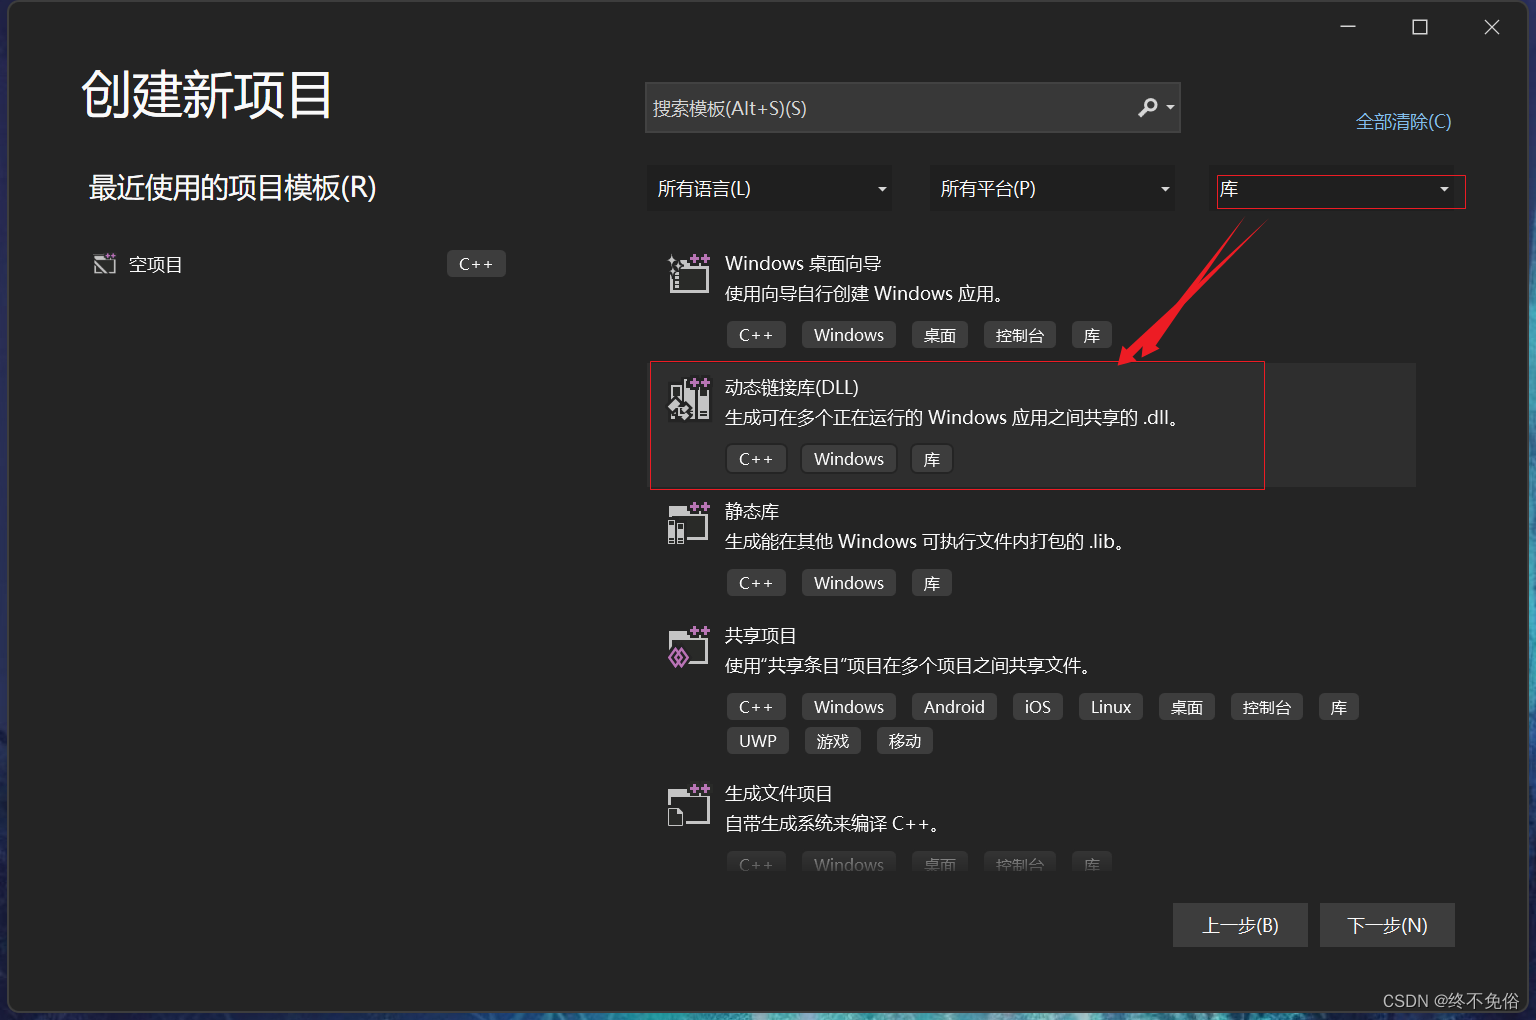
Task: Select the 动态链接库(DLL) template title
Action: [x=792, y=388]
